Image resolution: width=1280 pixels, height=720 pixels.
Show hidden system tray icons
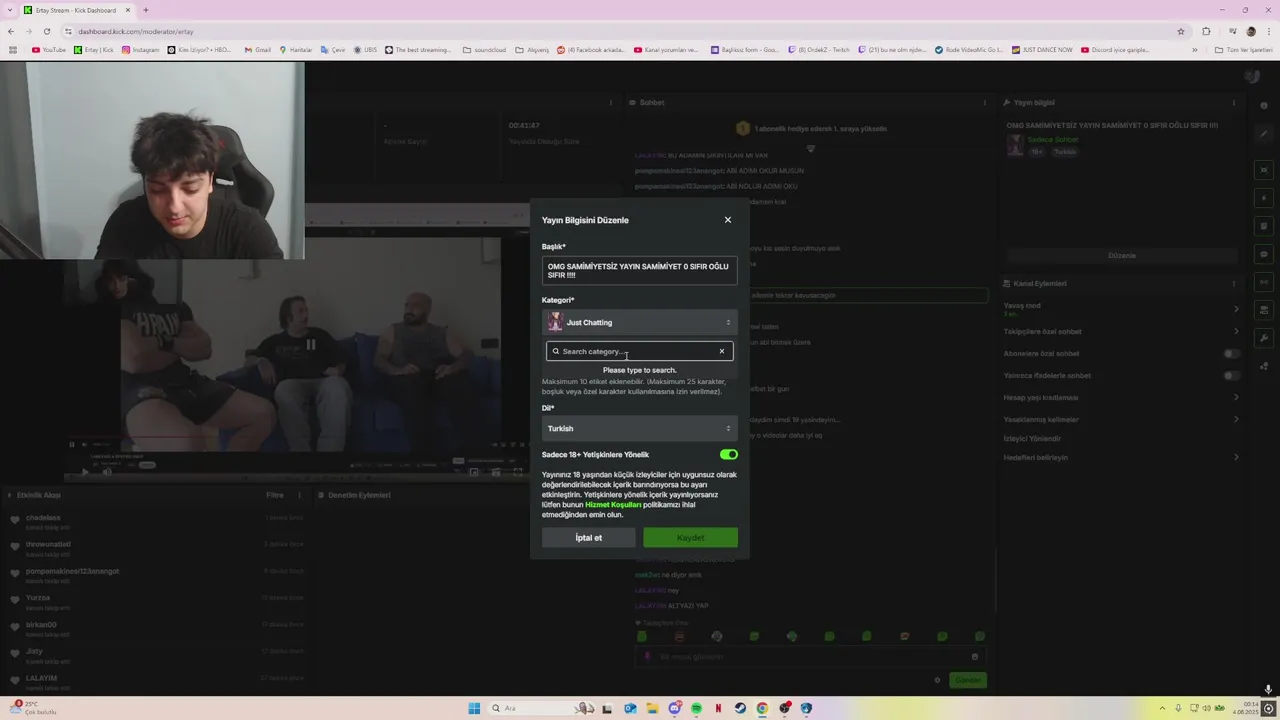pyautogui.click(x=1162, y=708)
